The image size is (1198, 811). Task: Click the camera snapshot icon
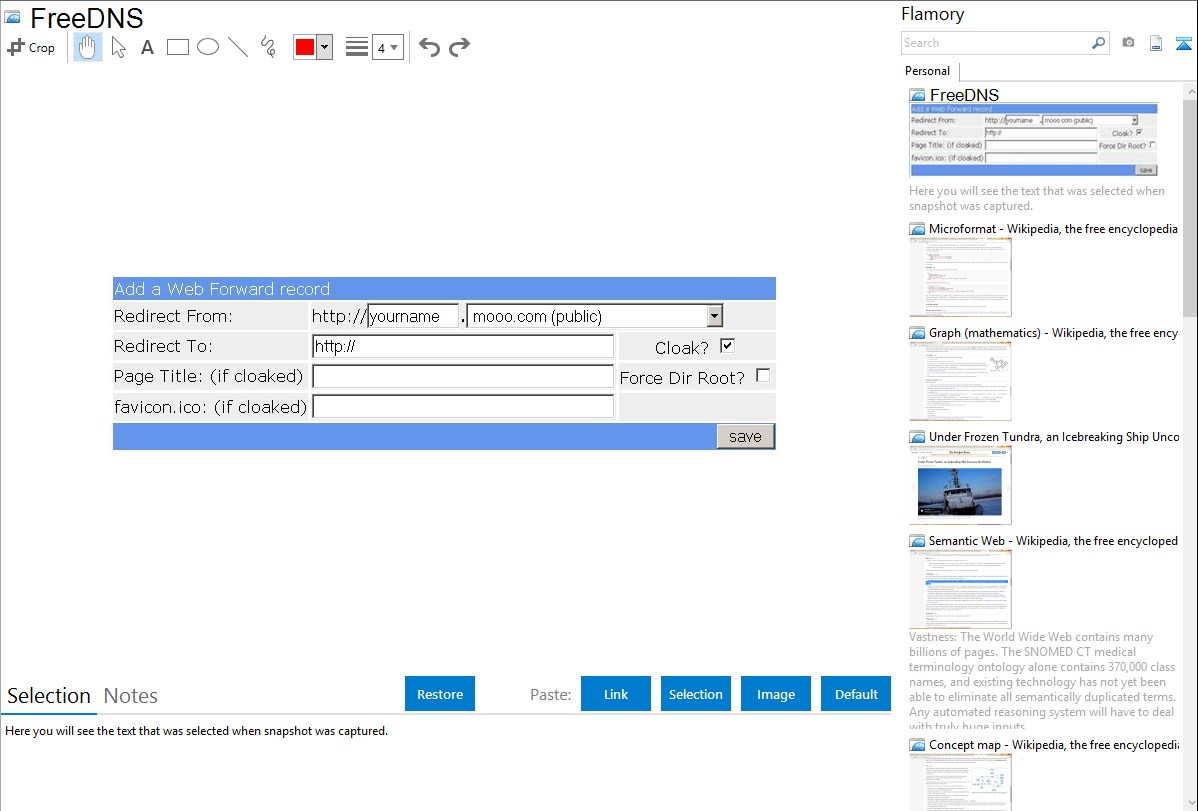tap(1128, 43)
